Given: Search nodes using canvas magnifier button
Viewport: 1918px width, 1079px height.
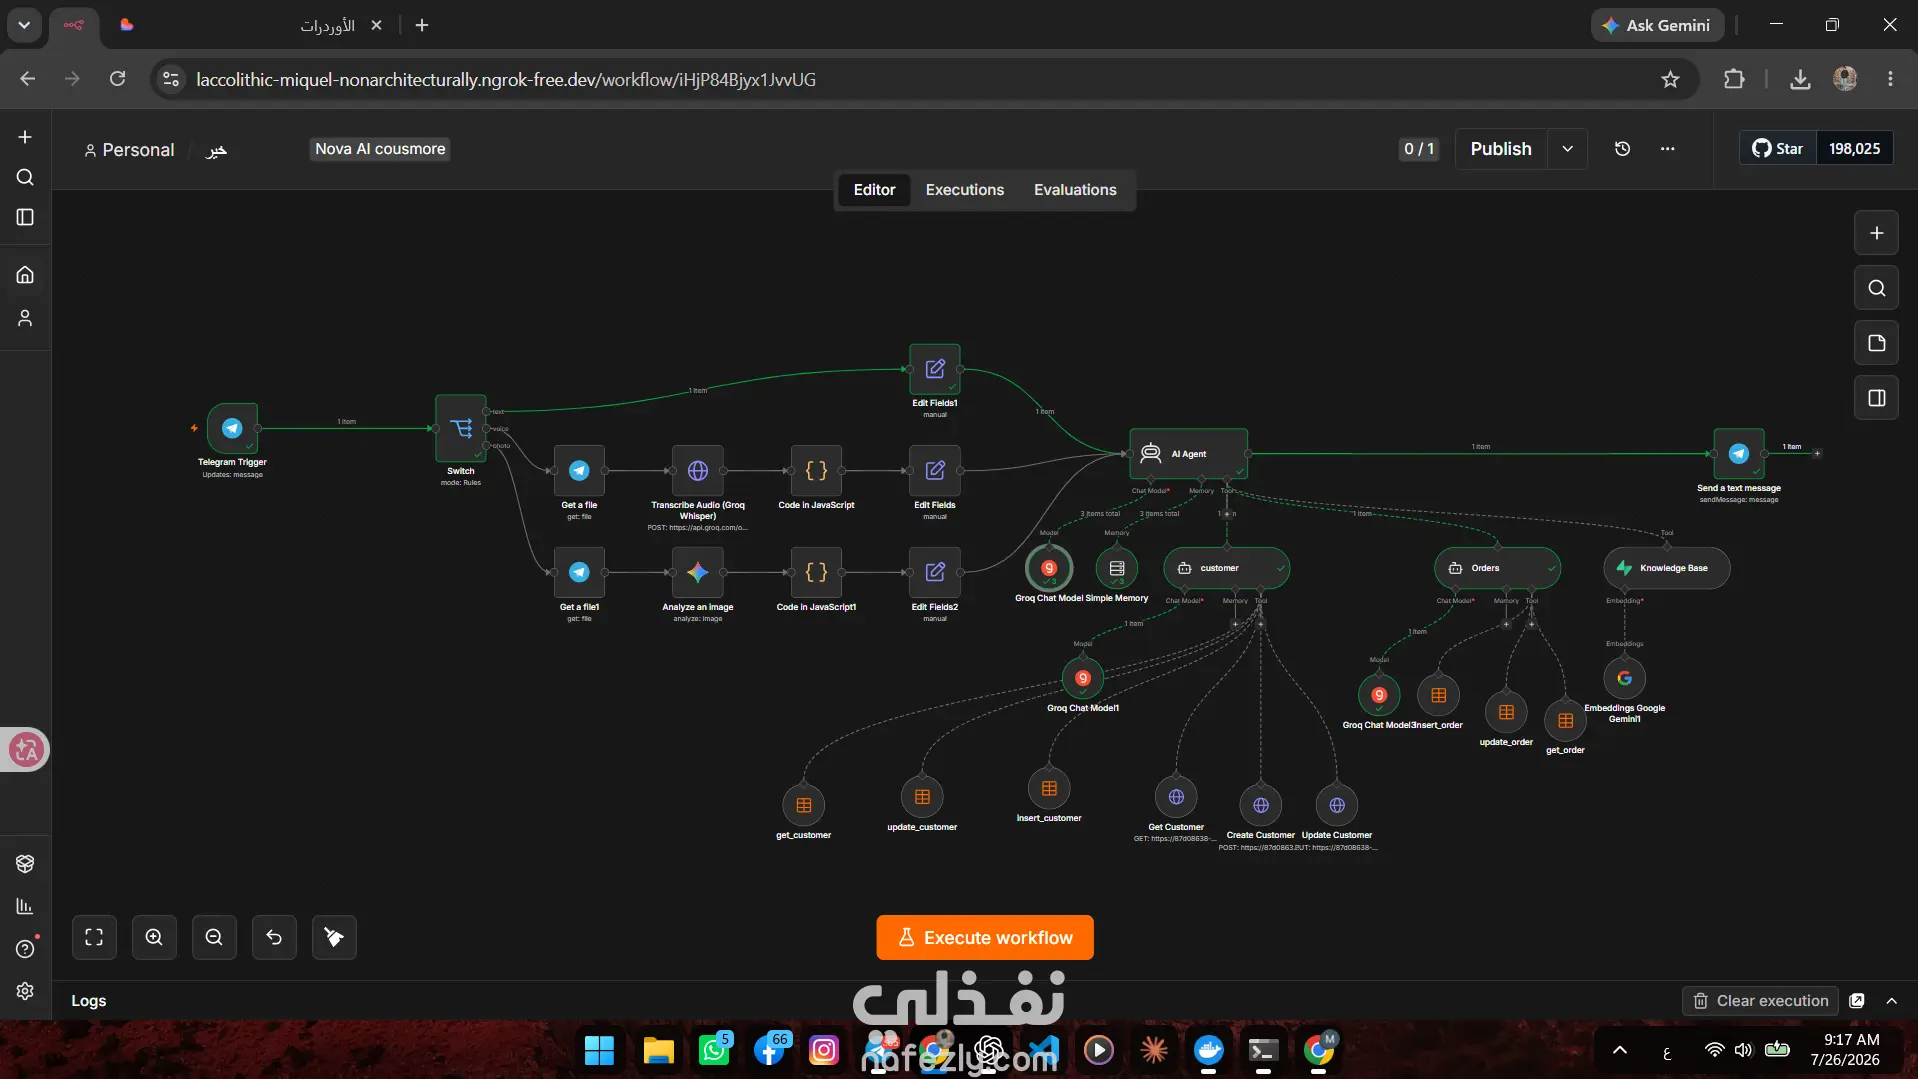Looking at the screenshot, I should 1876,288.
